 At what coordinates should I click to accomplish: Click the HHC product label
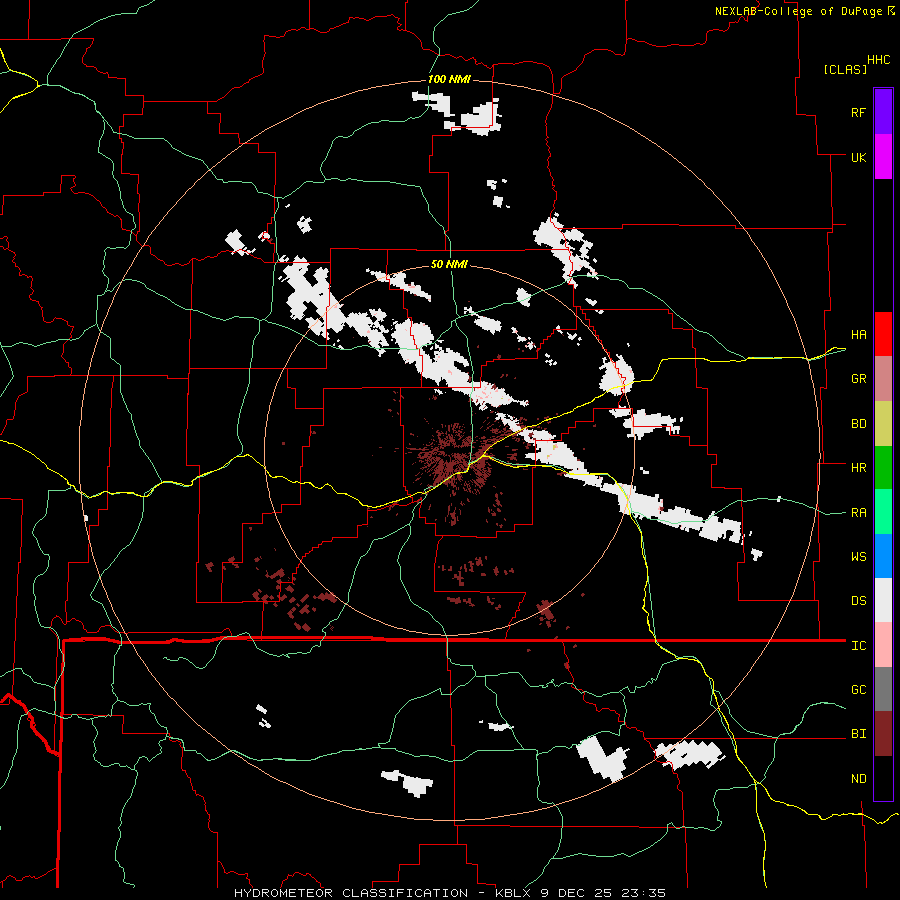click(879, 60)
